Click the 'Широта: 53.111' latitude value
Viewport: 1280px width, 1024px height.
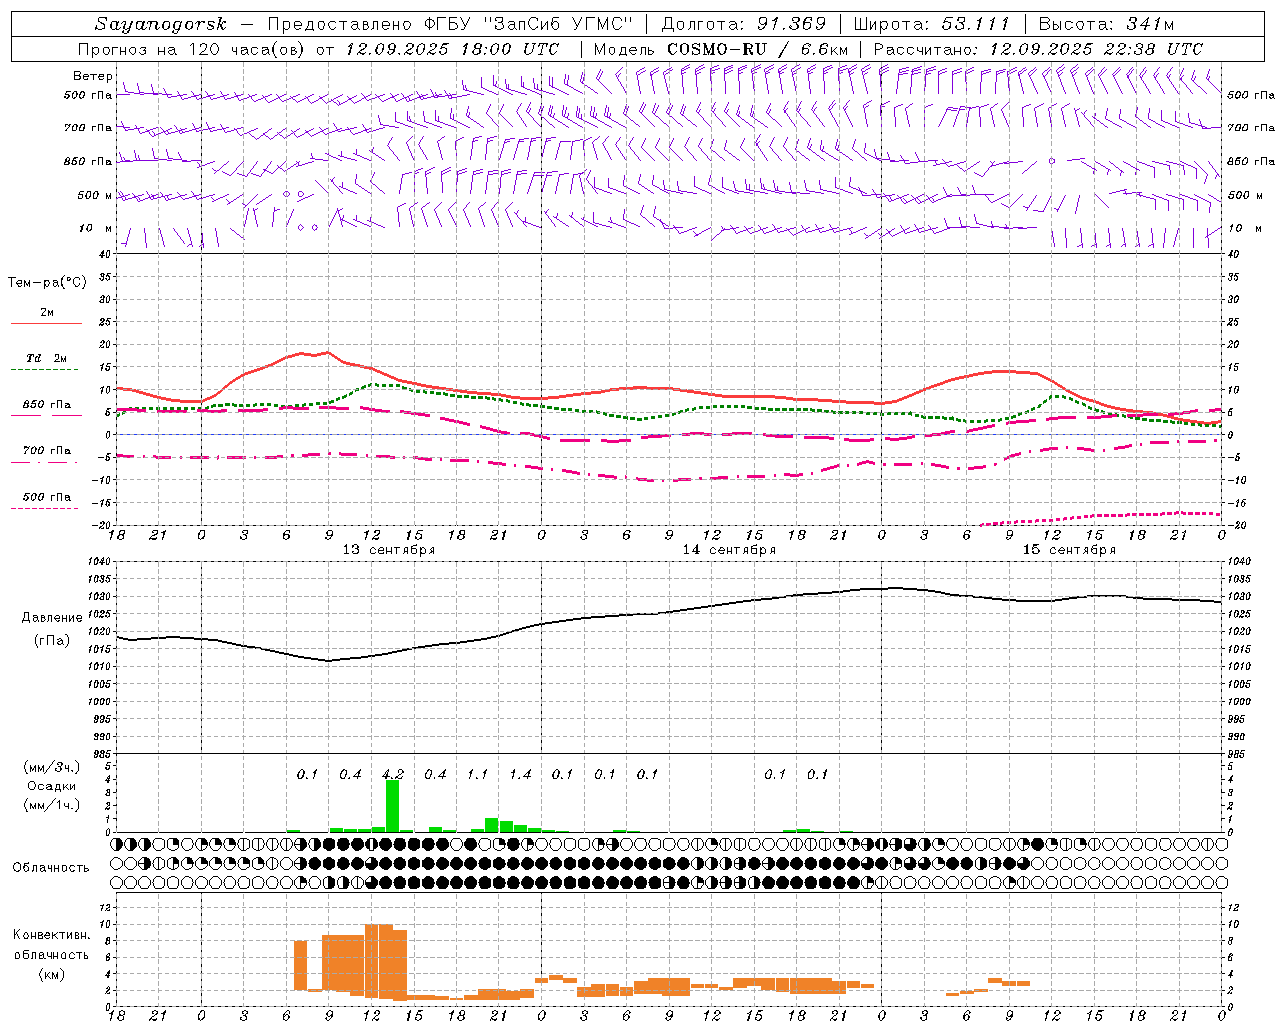[x=932, y=24]
